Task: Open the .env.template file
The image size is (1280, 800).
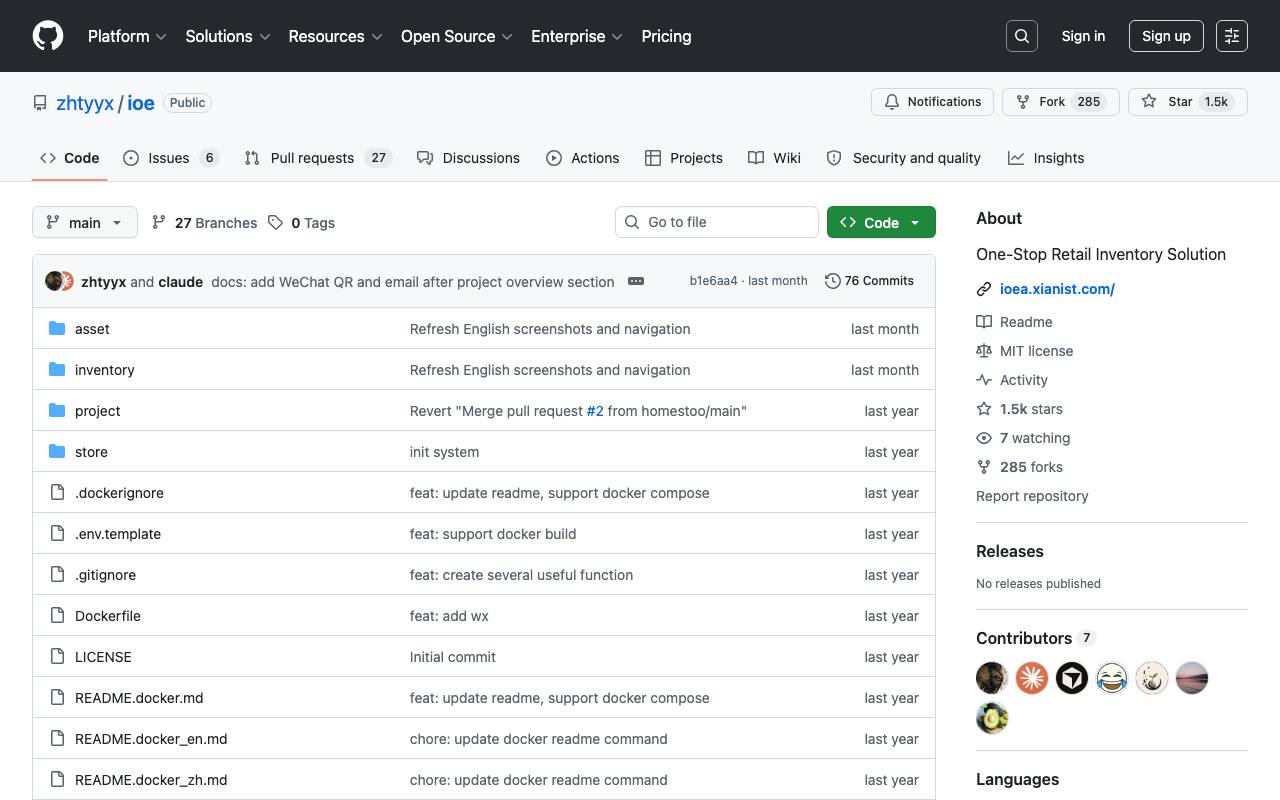Action: point(118,534)
